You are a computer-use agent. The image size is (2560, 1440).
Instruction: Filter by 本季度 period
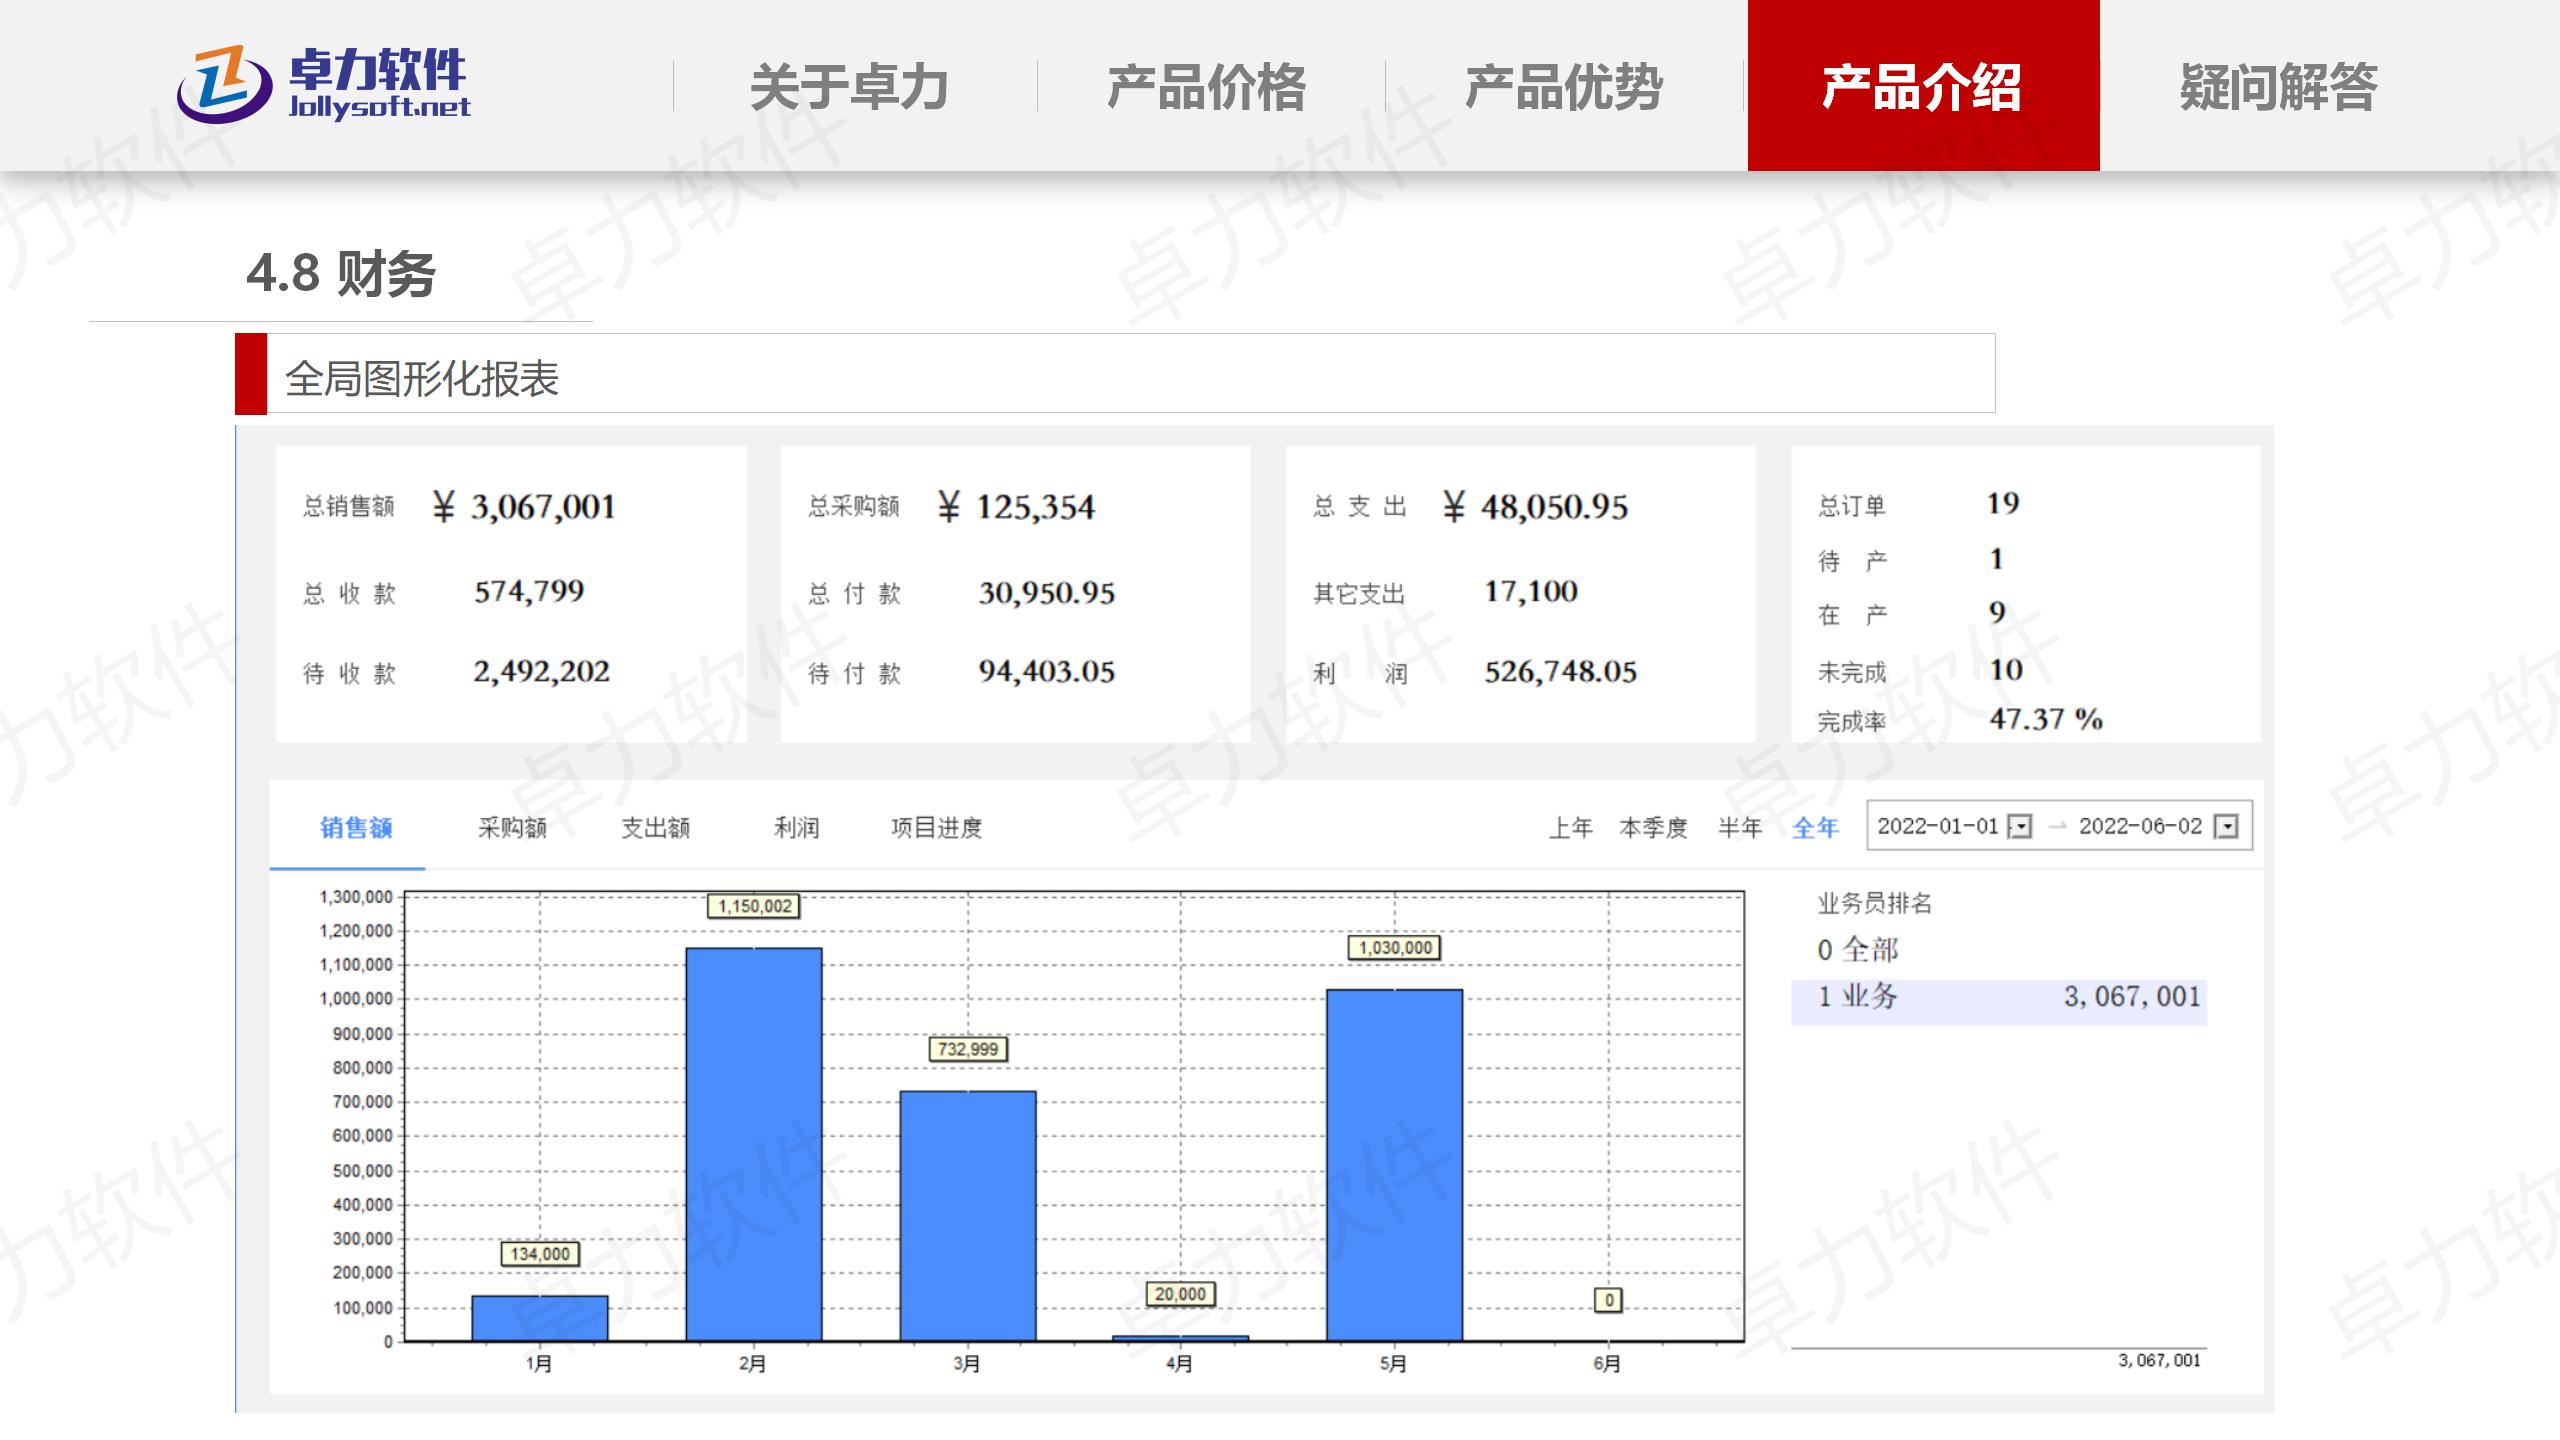1653,828
